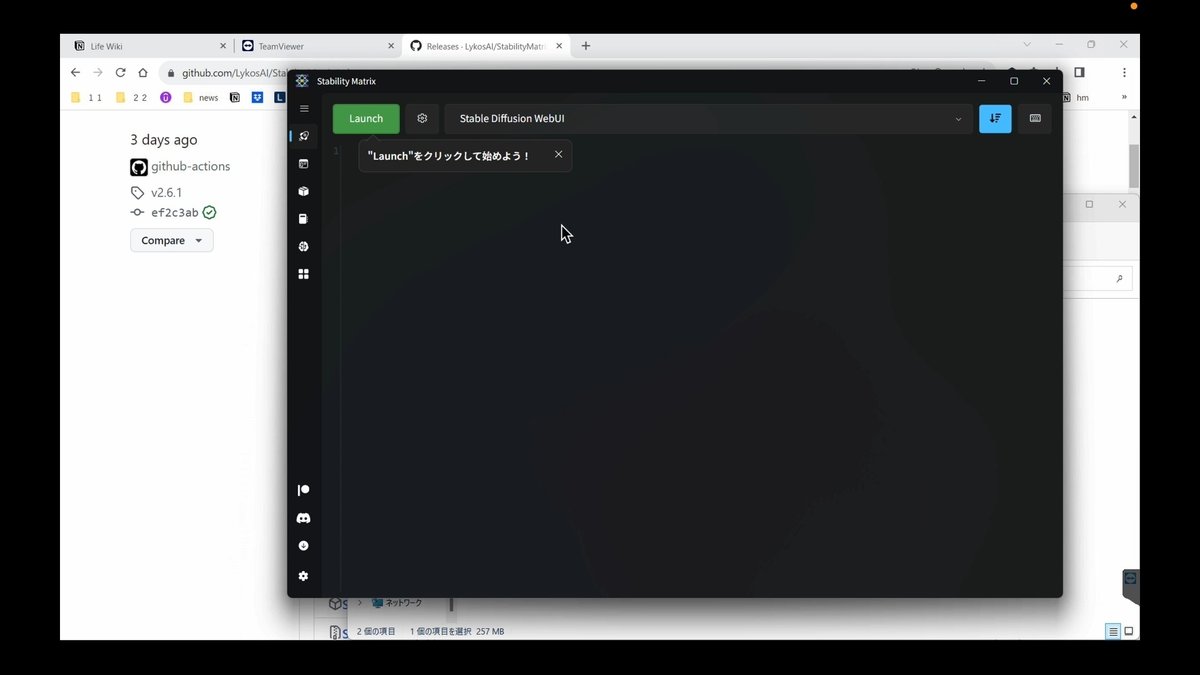This screenshot has height=675, width=1200.
Task: Open the v2.6.1 tag link
Action: pos(166,192)
